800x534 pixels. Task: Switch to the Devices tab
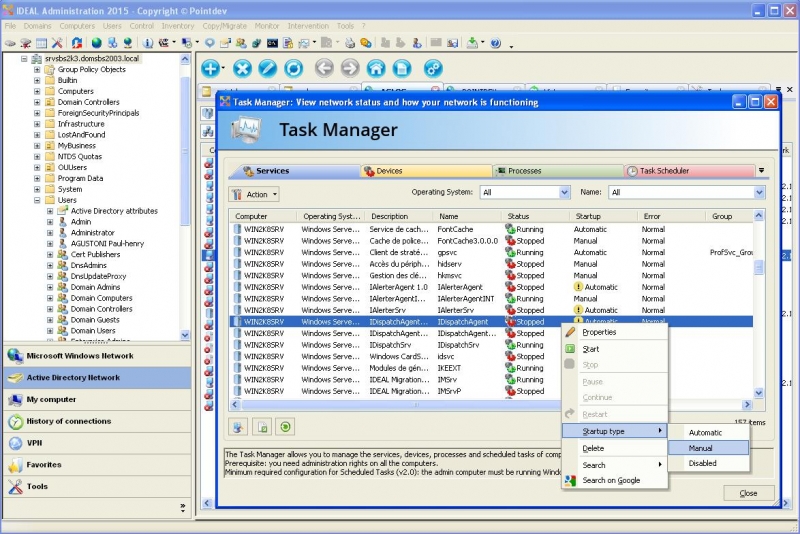coord(427,171)
